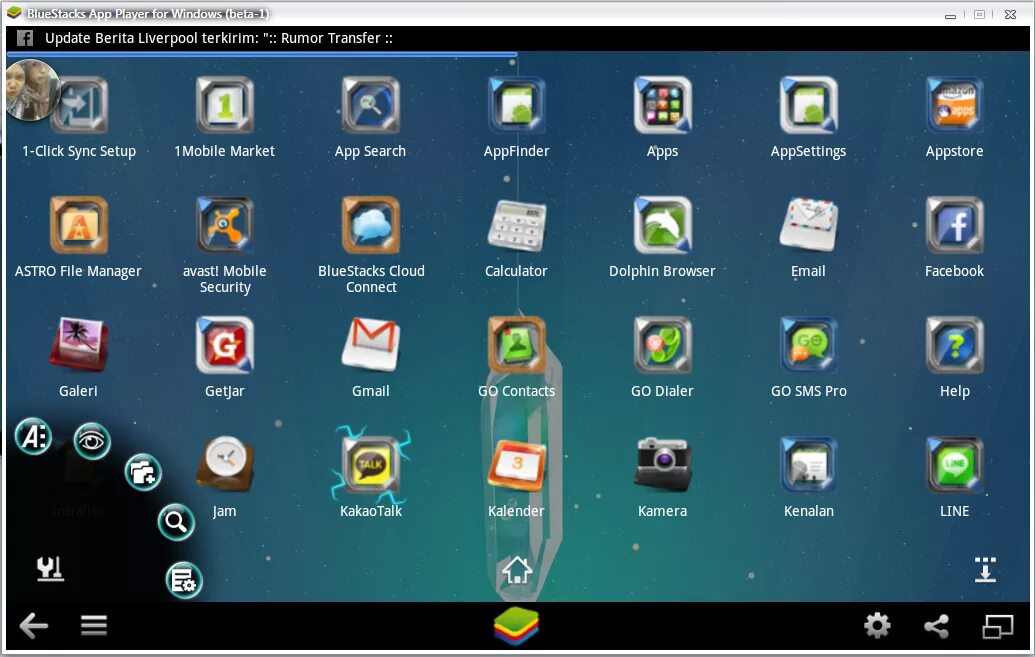This screenshot has height=657, width=1035.
Task: Click the Facebook icon in notification bar
Action: (24, 38)
